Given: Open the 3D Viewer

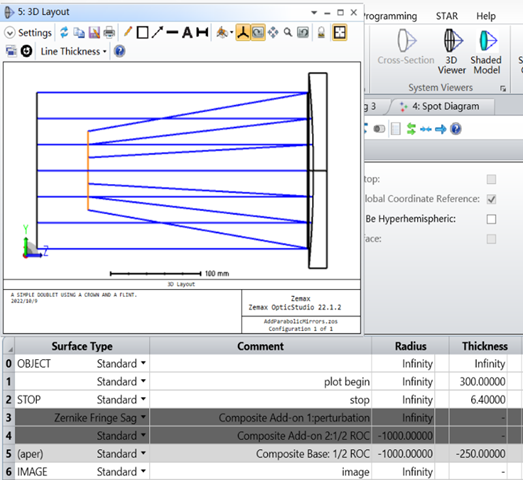Looking at the screenshot, I should coord(451,51).
